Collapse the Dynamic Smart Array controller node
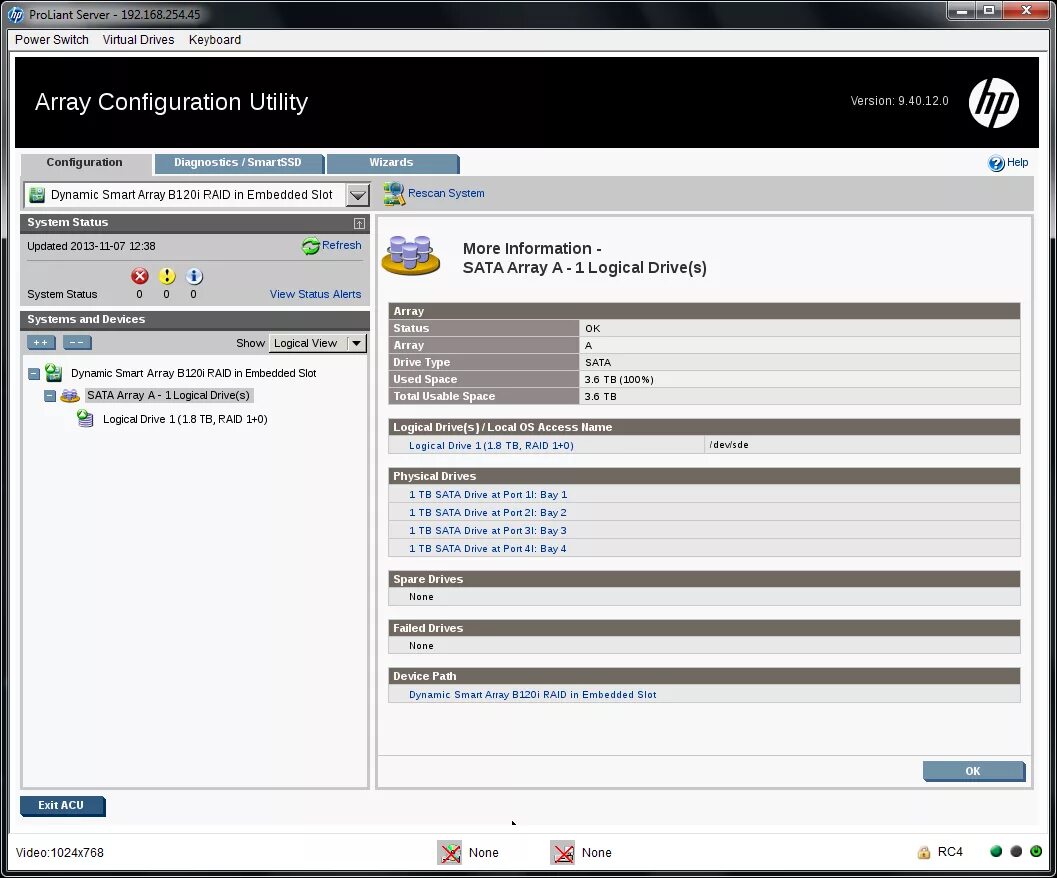The image size is (1057, 878). (34, 373)
